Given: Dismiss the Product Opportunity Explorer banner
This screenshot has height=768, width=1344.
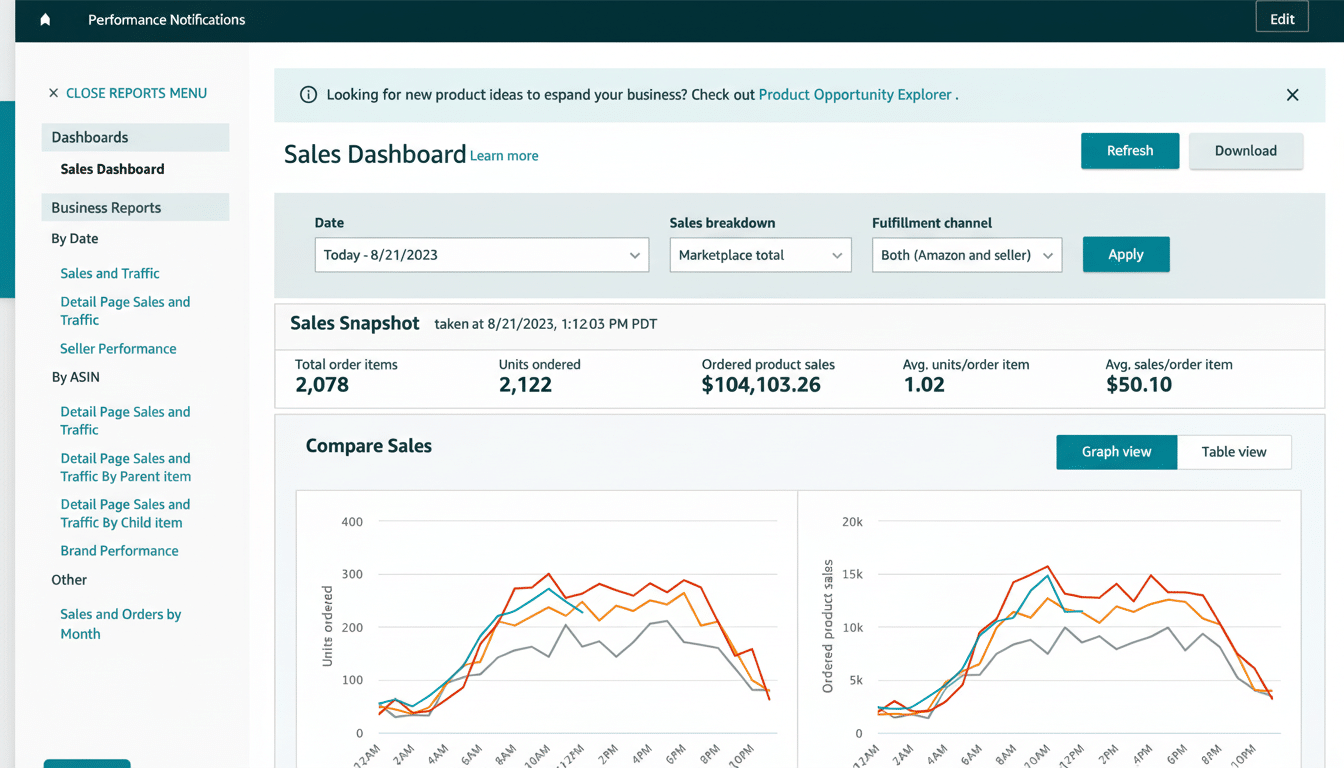Looking at the screenshot, I should pos(1292,94).
